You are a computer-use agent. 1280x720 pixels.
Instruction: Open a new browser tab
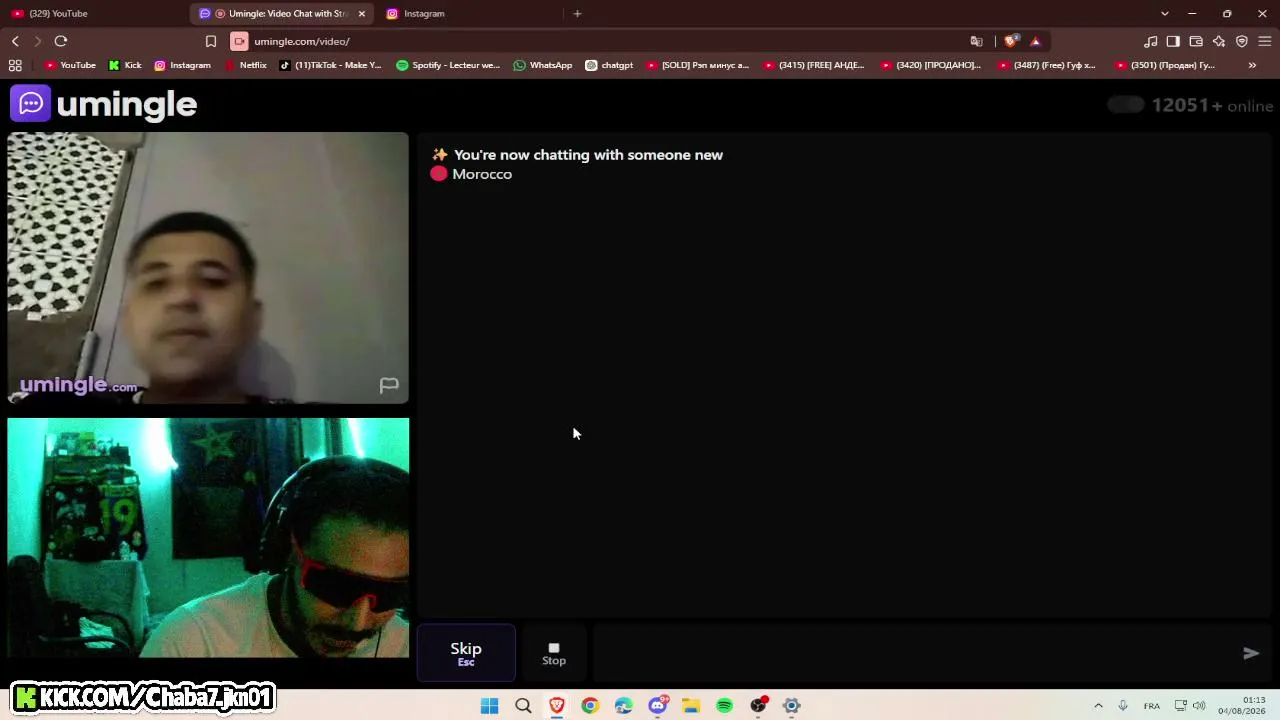(577, 13)
